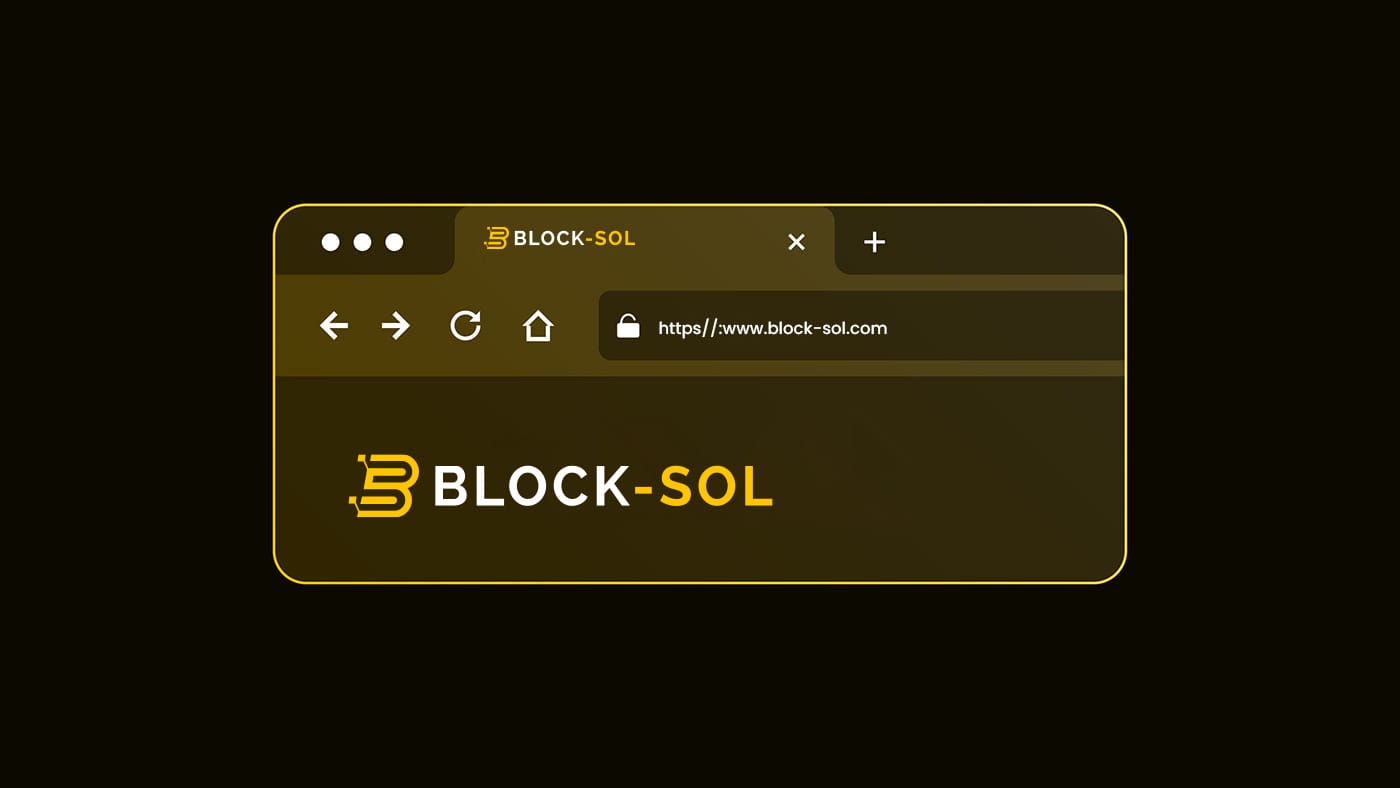Click the white BLOCK word in page logo

coord(531,487)
